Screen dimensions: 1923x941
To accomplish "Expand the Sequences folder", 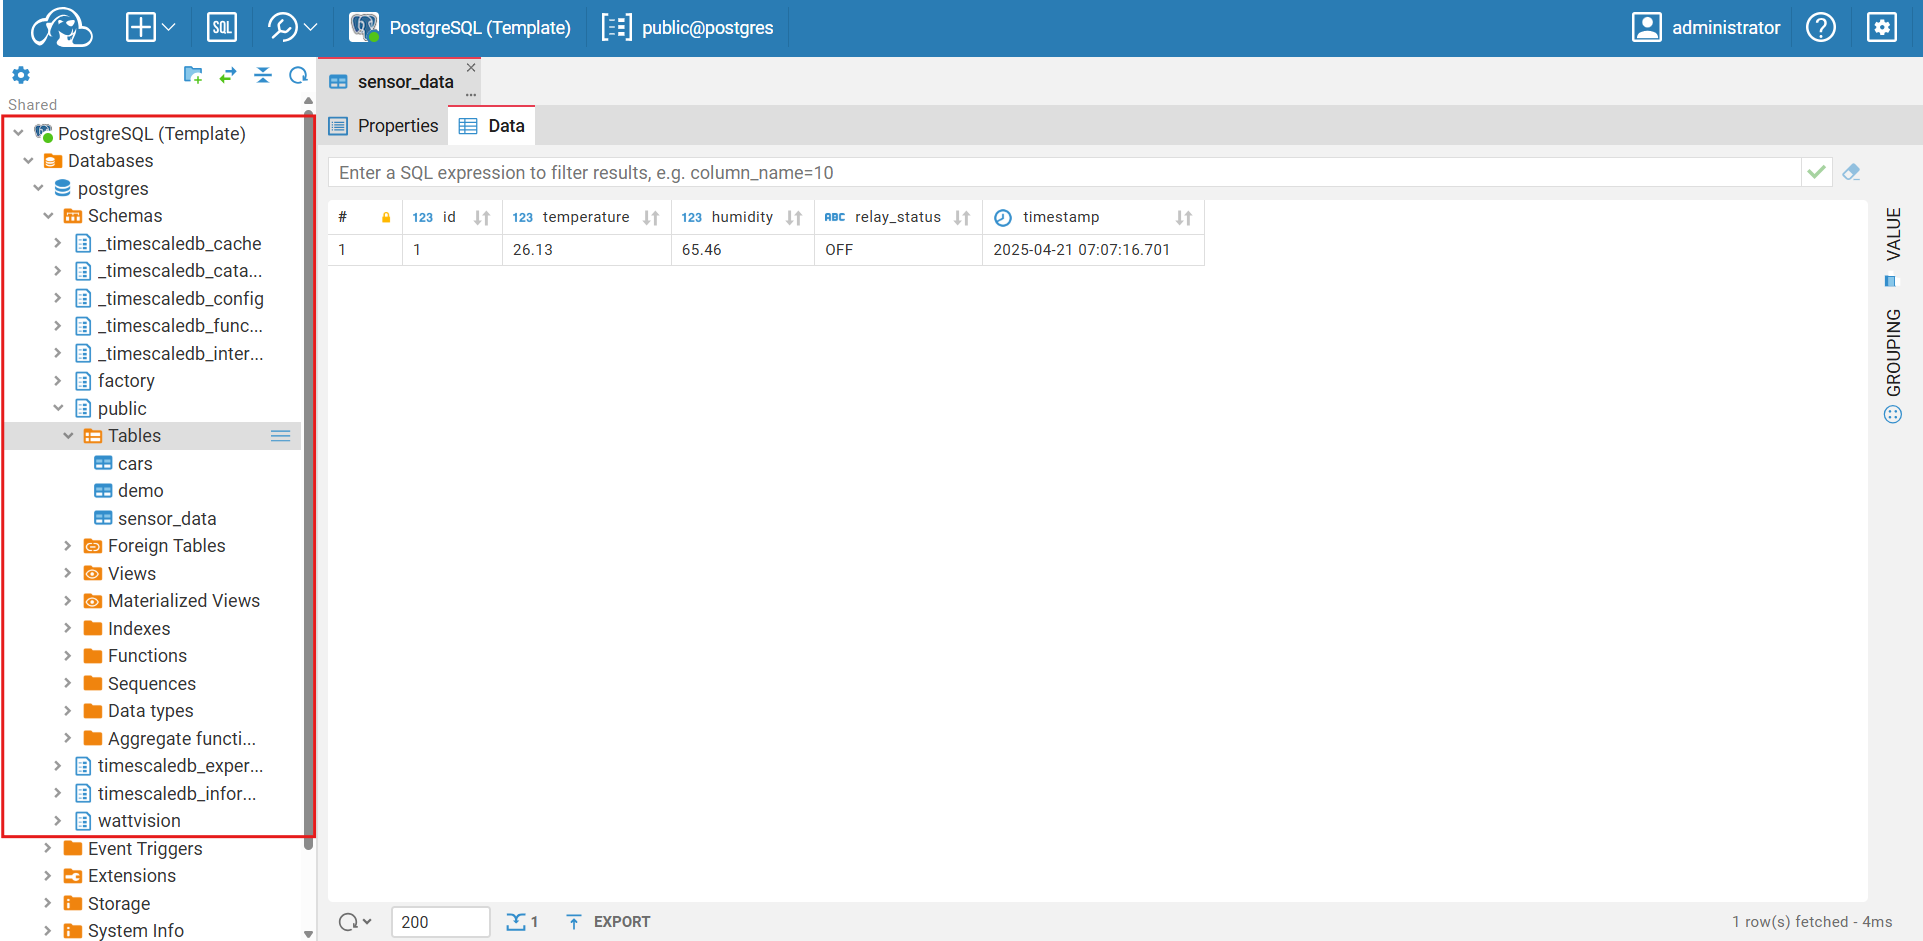I will 68,684.
